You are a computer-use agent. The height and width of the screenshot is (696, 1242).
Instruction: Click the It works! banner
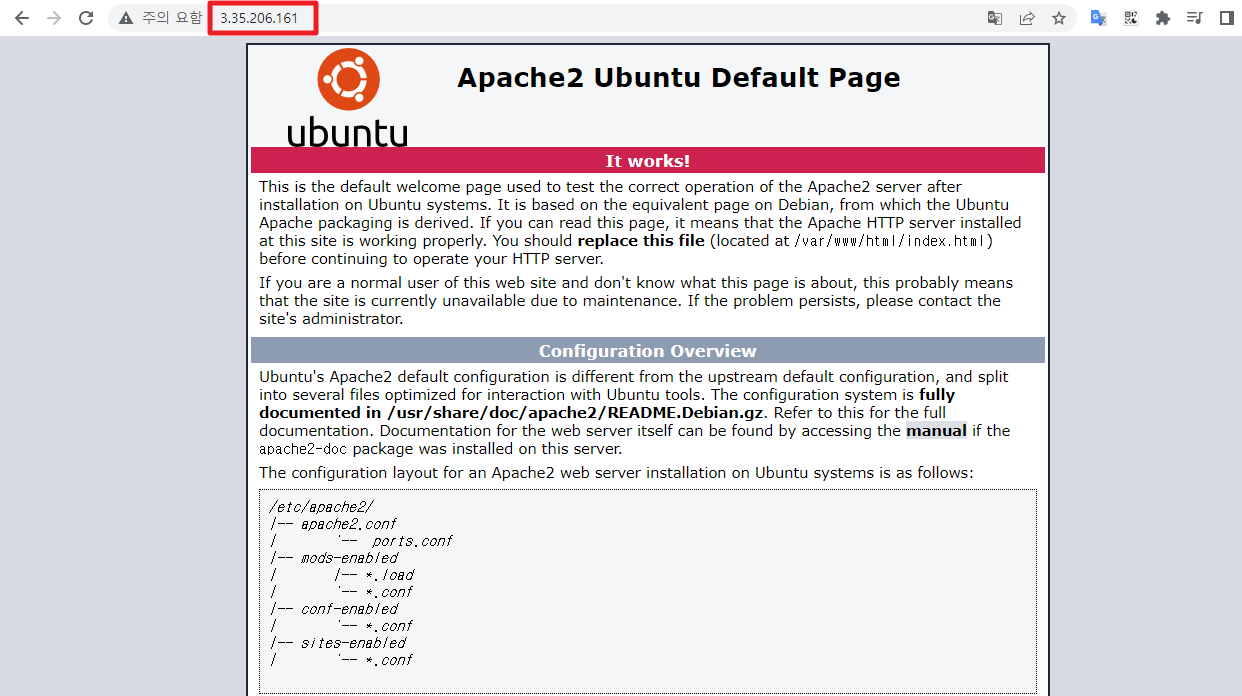[648, 161]
